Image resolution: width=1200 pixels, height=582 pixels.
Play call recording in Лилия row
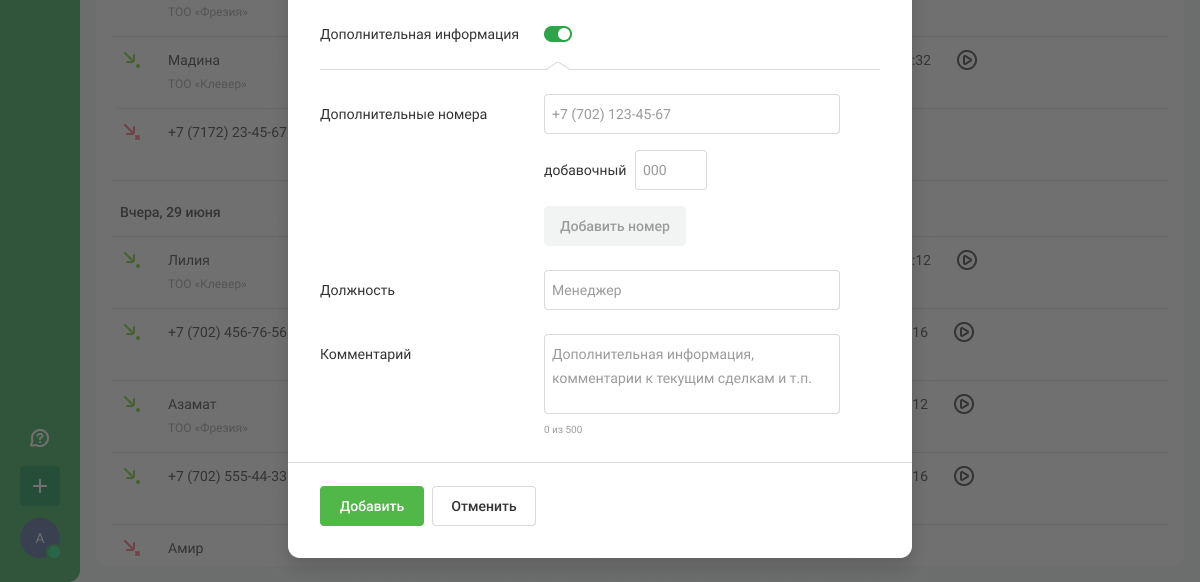click(x=966, y=260)
